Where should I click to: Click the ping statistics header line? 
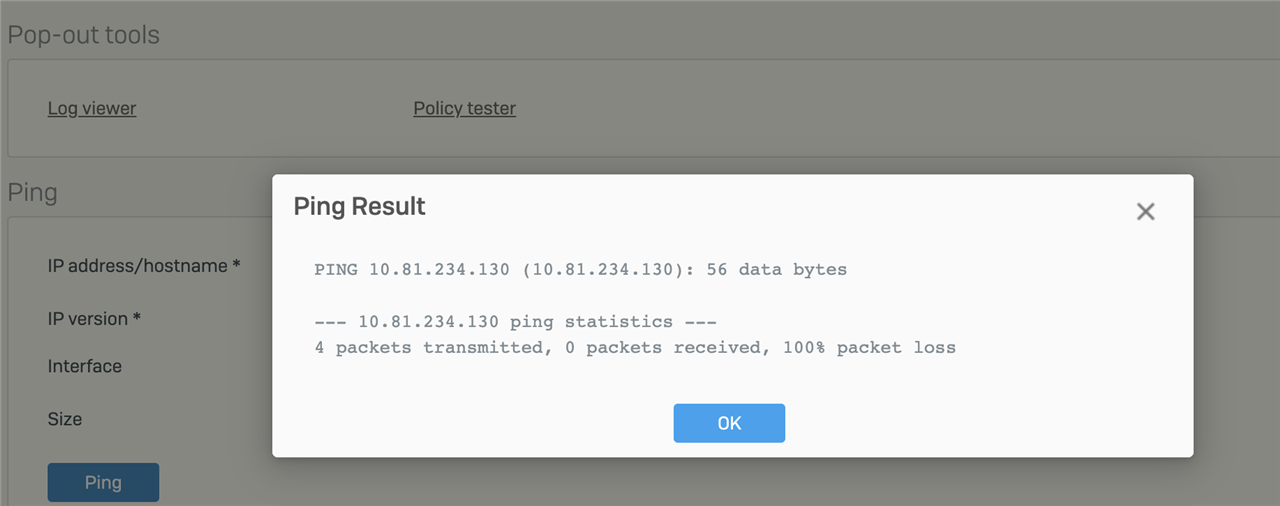516,322
